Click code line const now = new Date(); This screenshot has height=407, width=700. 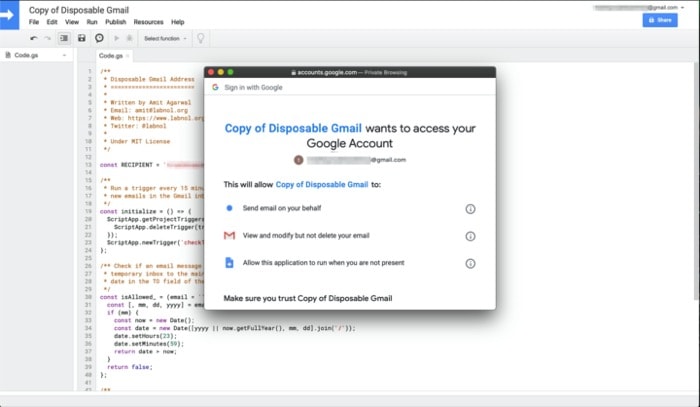(x=154, y=320)
